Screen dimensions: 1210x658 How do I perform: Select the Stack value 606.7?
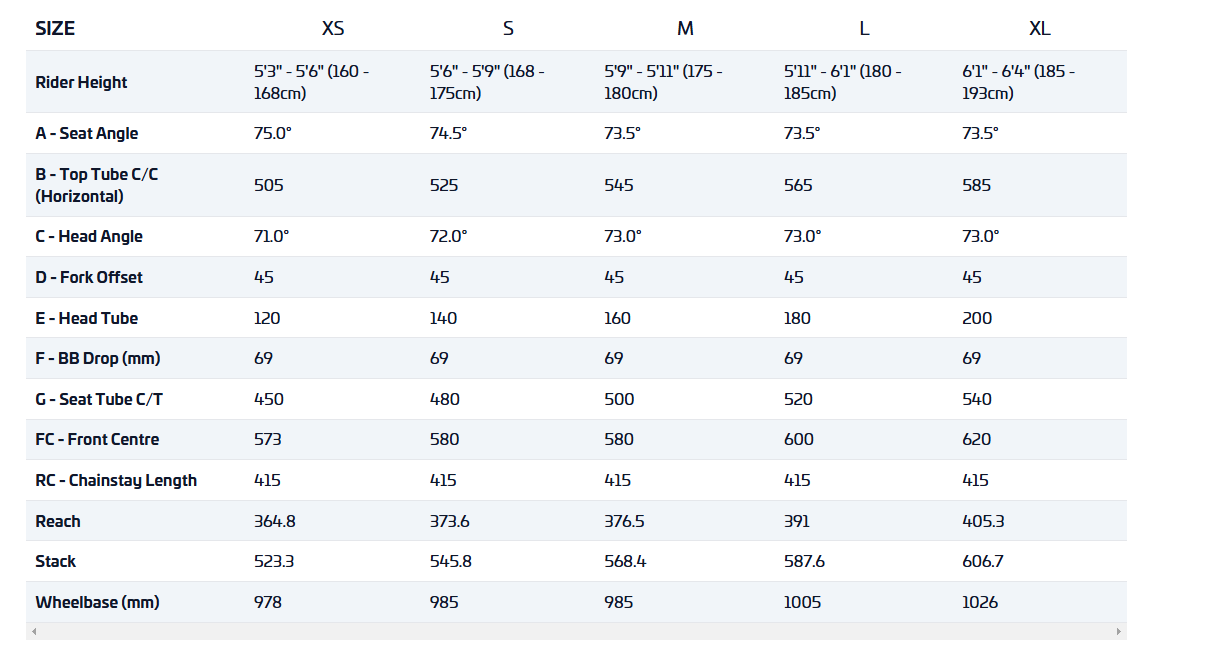click(983, 561)
